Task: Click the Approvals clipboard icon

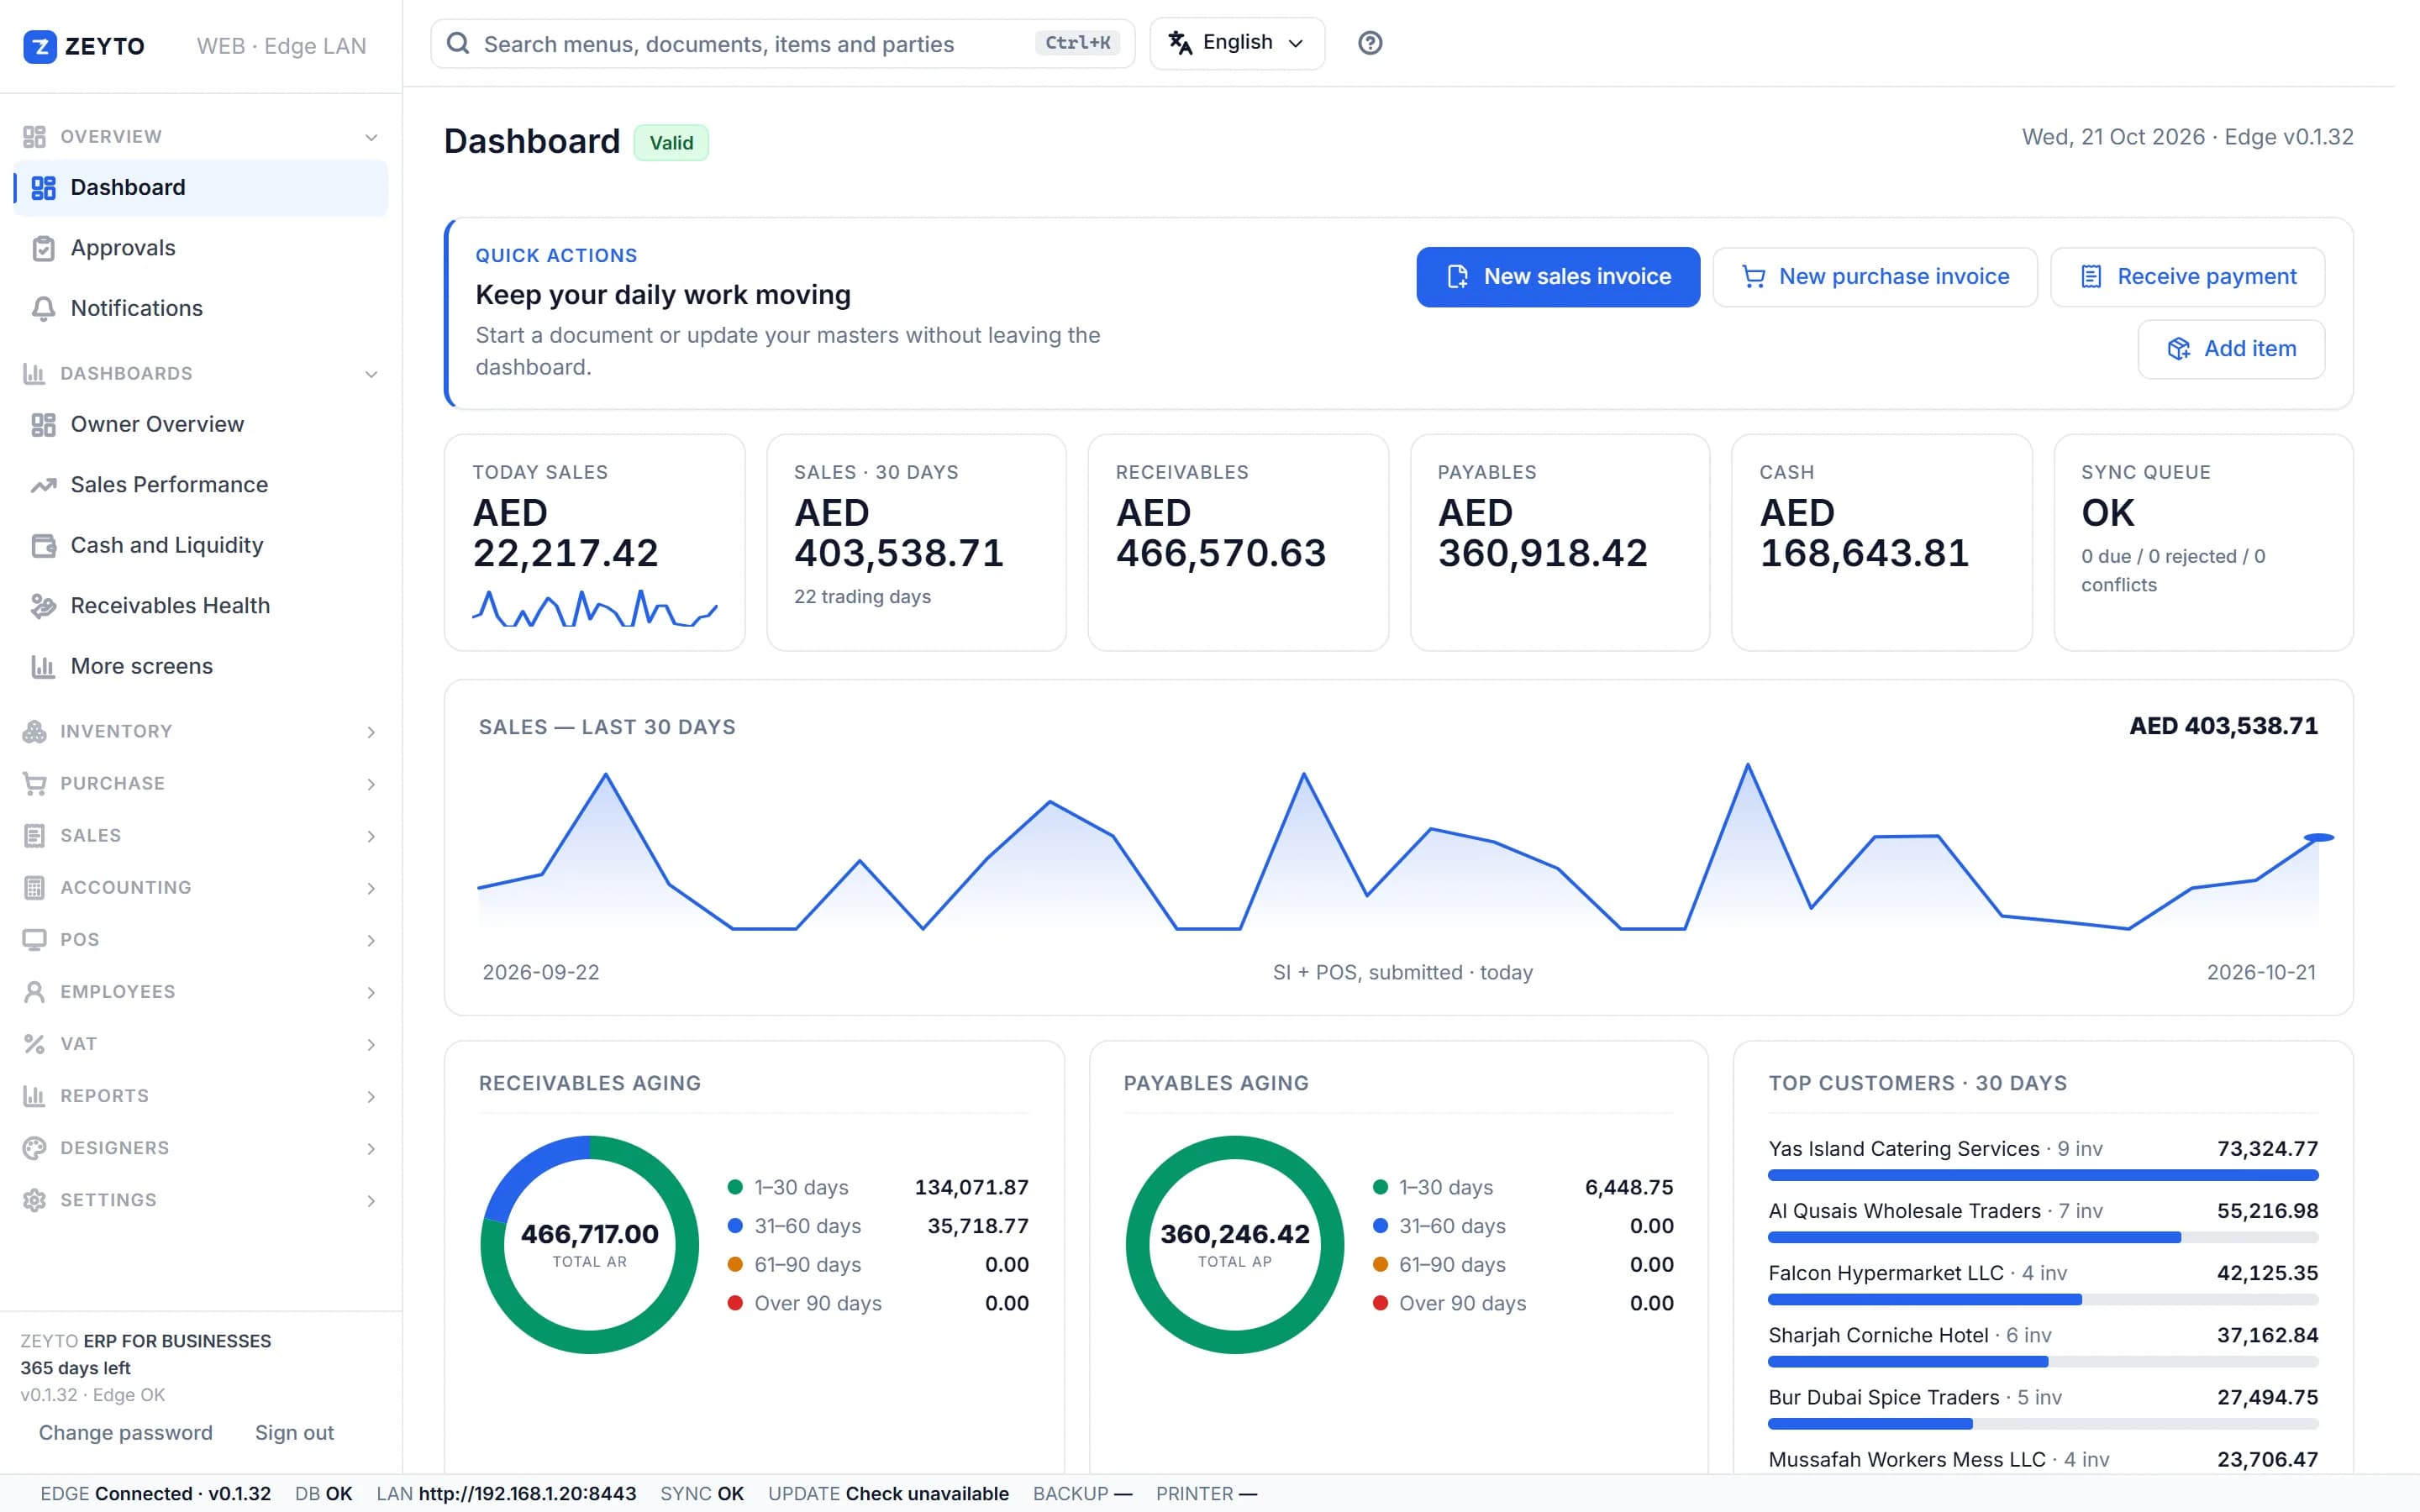Action: tap(43, 248)
